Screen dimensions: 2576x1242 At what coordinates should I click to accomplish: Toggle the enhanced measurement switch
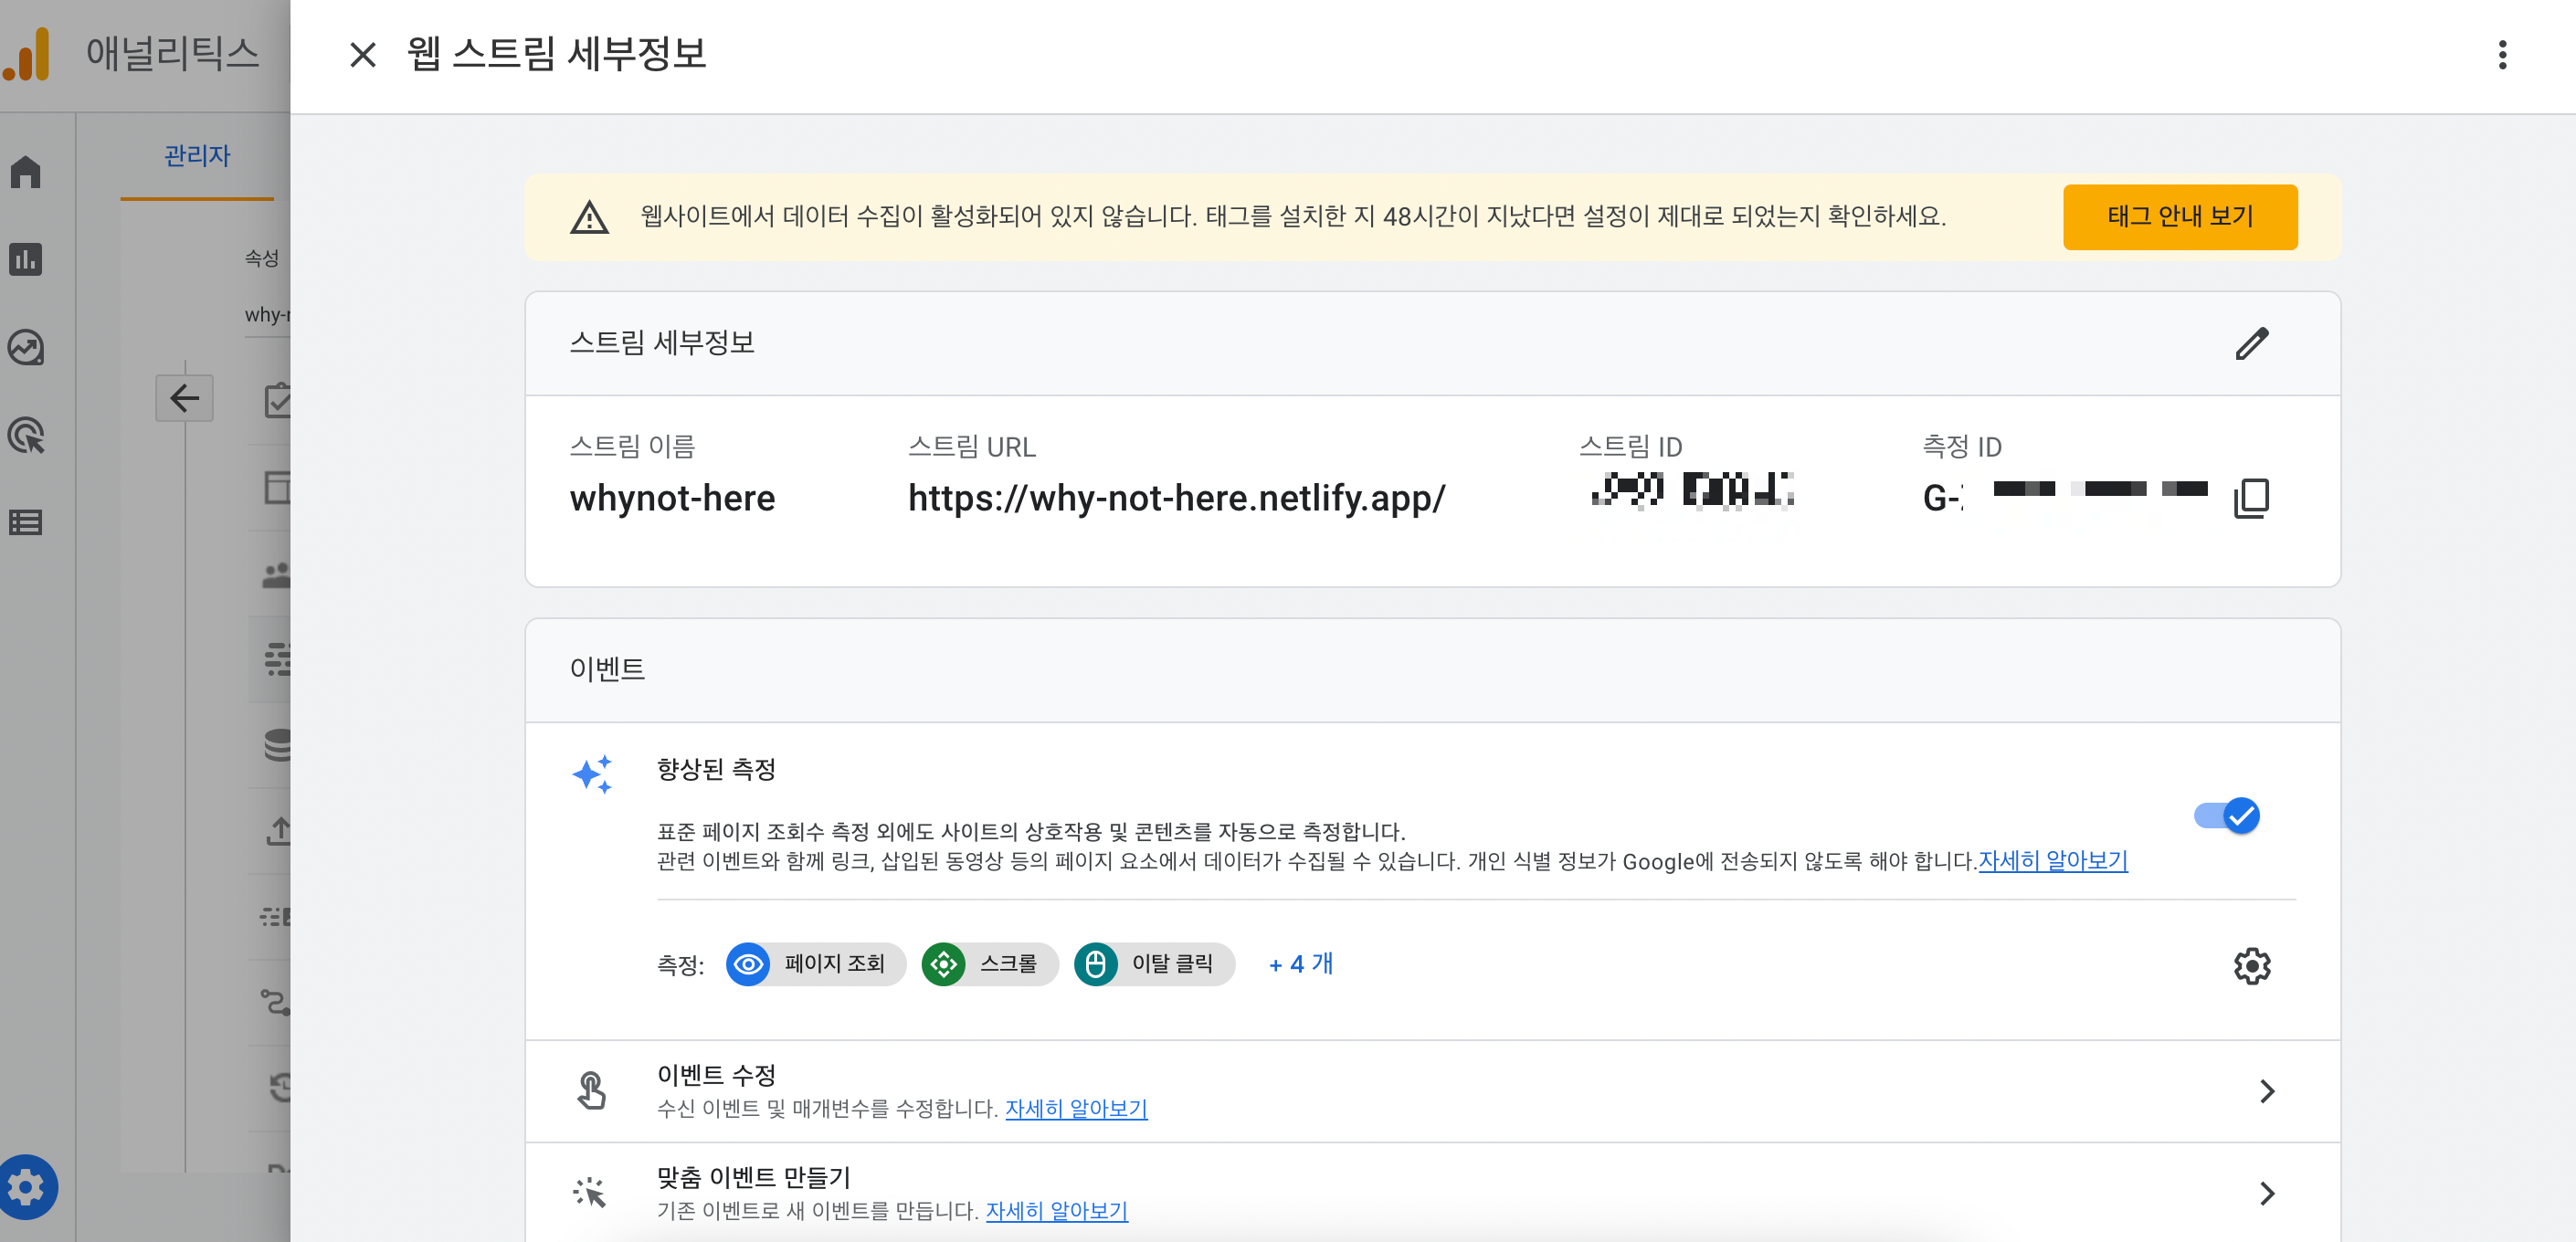(2227, 815)
